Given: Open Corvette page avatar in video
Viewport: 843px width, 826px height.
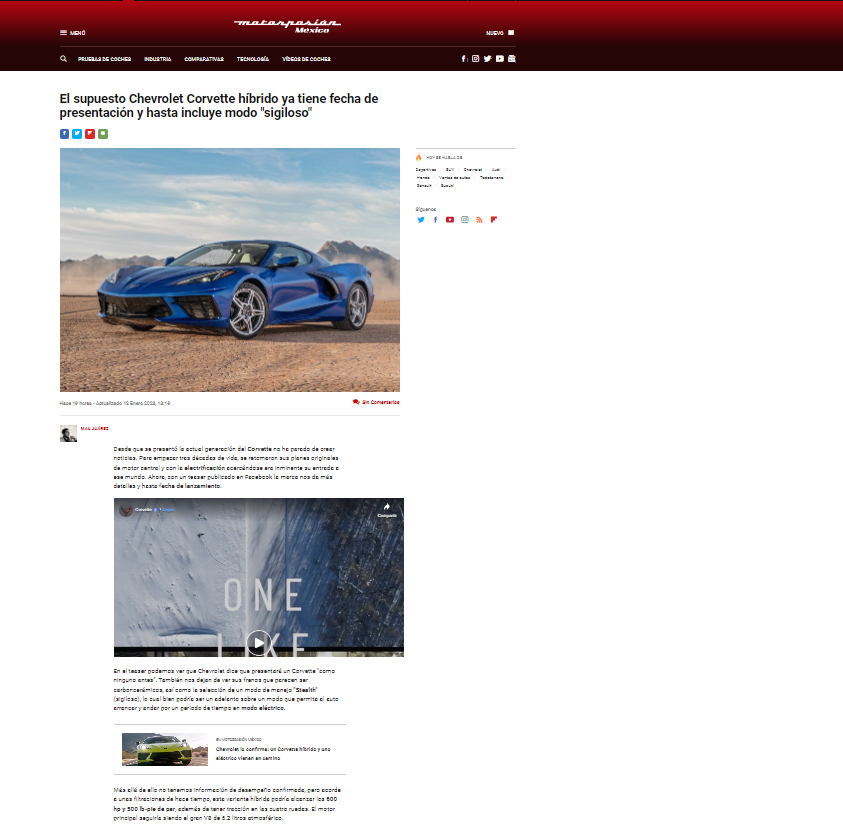Looking at the screenshot, I should [x=126, y=510].
